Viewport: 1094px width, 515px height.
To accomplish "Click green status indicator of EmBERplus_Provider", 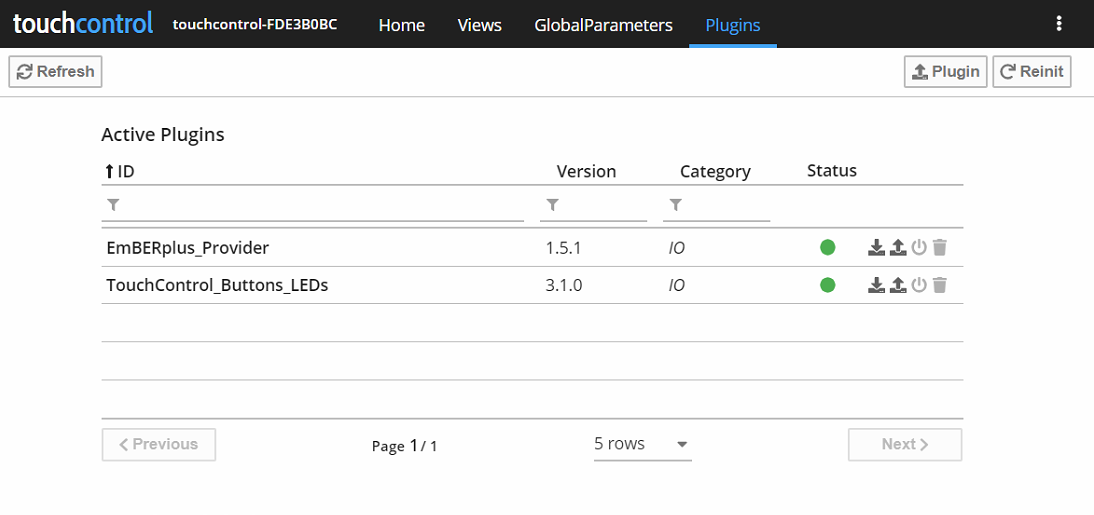I will [827, 248].
